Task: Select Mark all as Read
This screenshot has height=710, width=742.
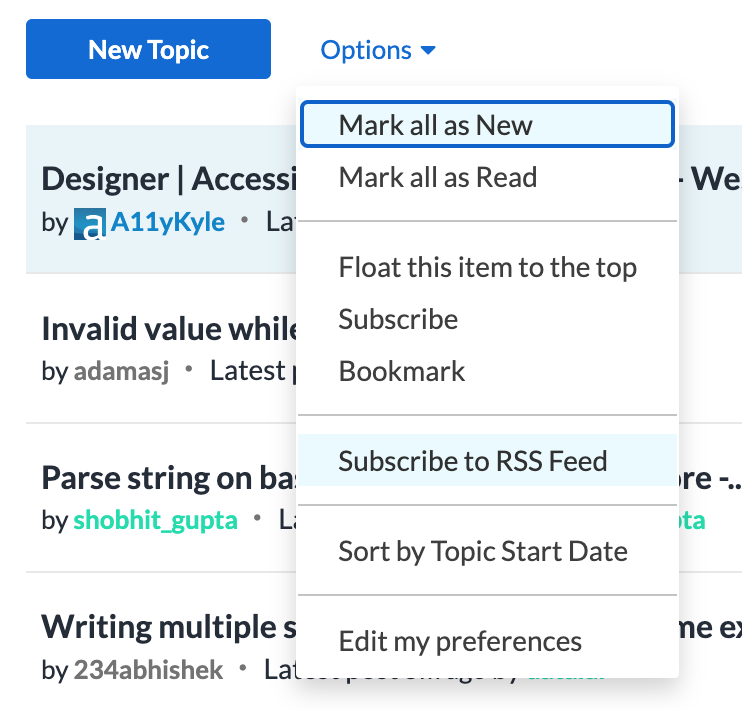Action: click(438, 178)
